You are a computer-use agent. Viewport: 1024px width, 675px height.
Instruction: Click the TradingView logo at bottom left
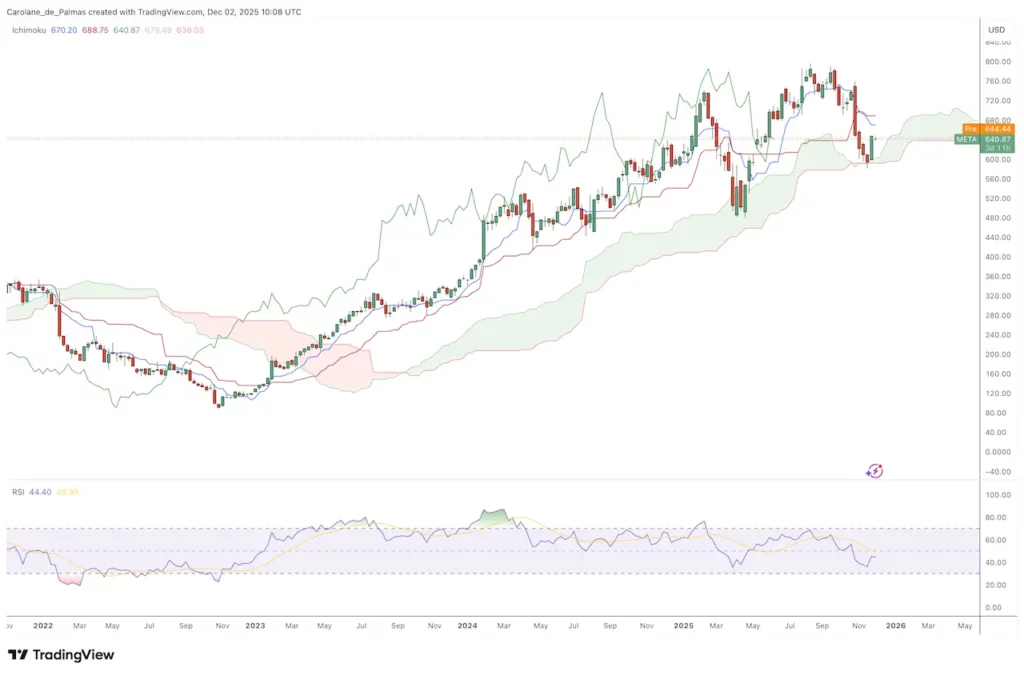60,654
